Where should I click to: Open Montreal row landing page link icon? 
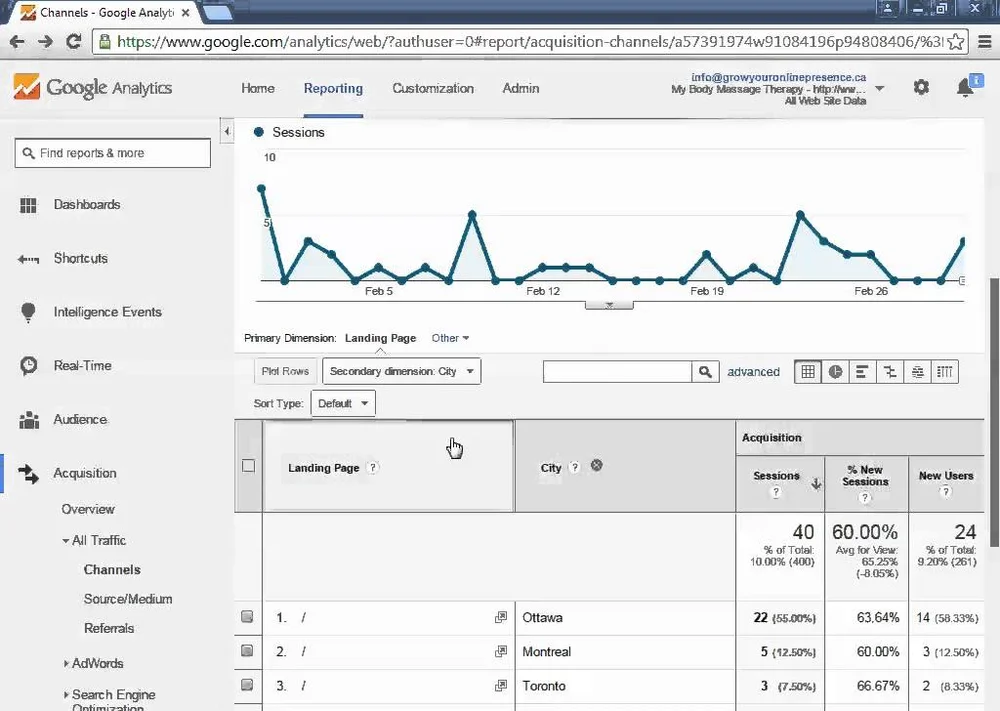501,651
